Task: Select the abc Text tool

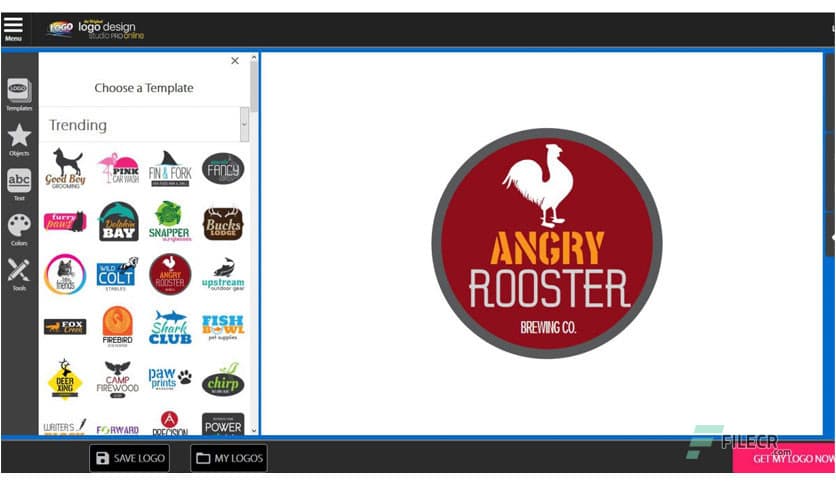Action: tap(19, 185)
